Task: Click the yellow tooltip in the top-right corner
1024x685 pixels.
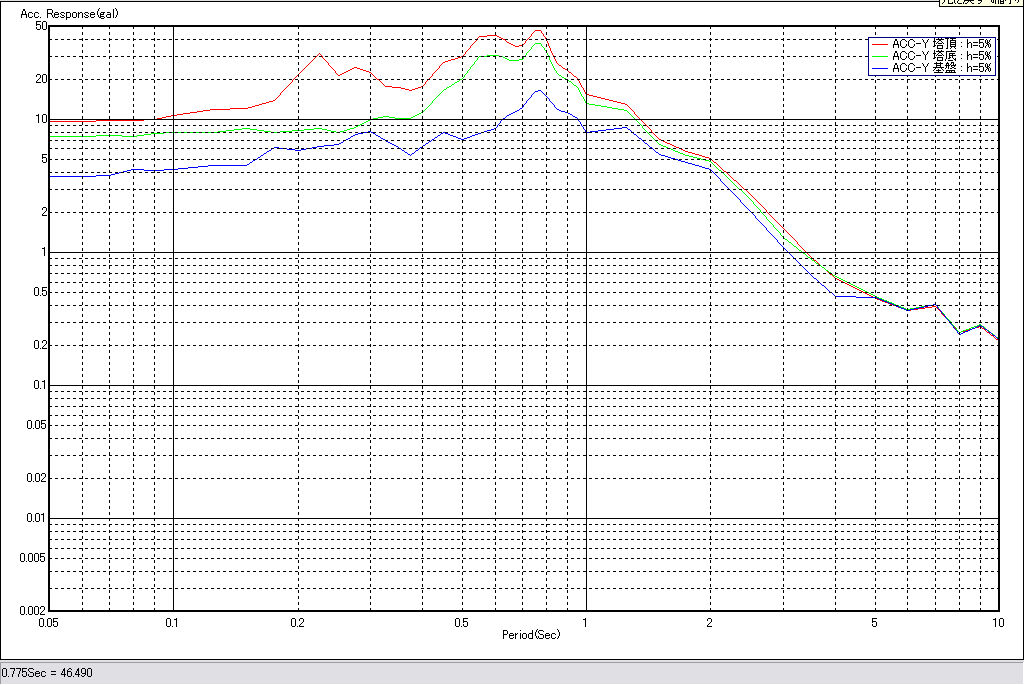Action: tap(980, 3)
